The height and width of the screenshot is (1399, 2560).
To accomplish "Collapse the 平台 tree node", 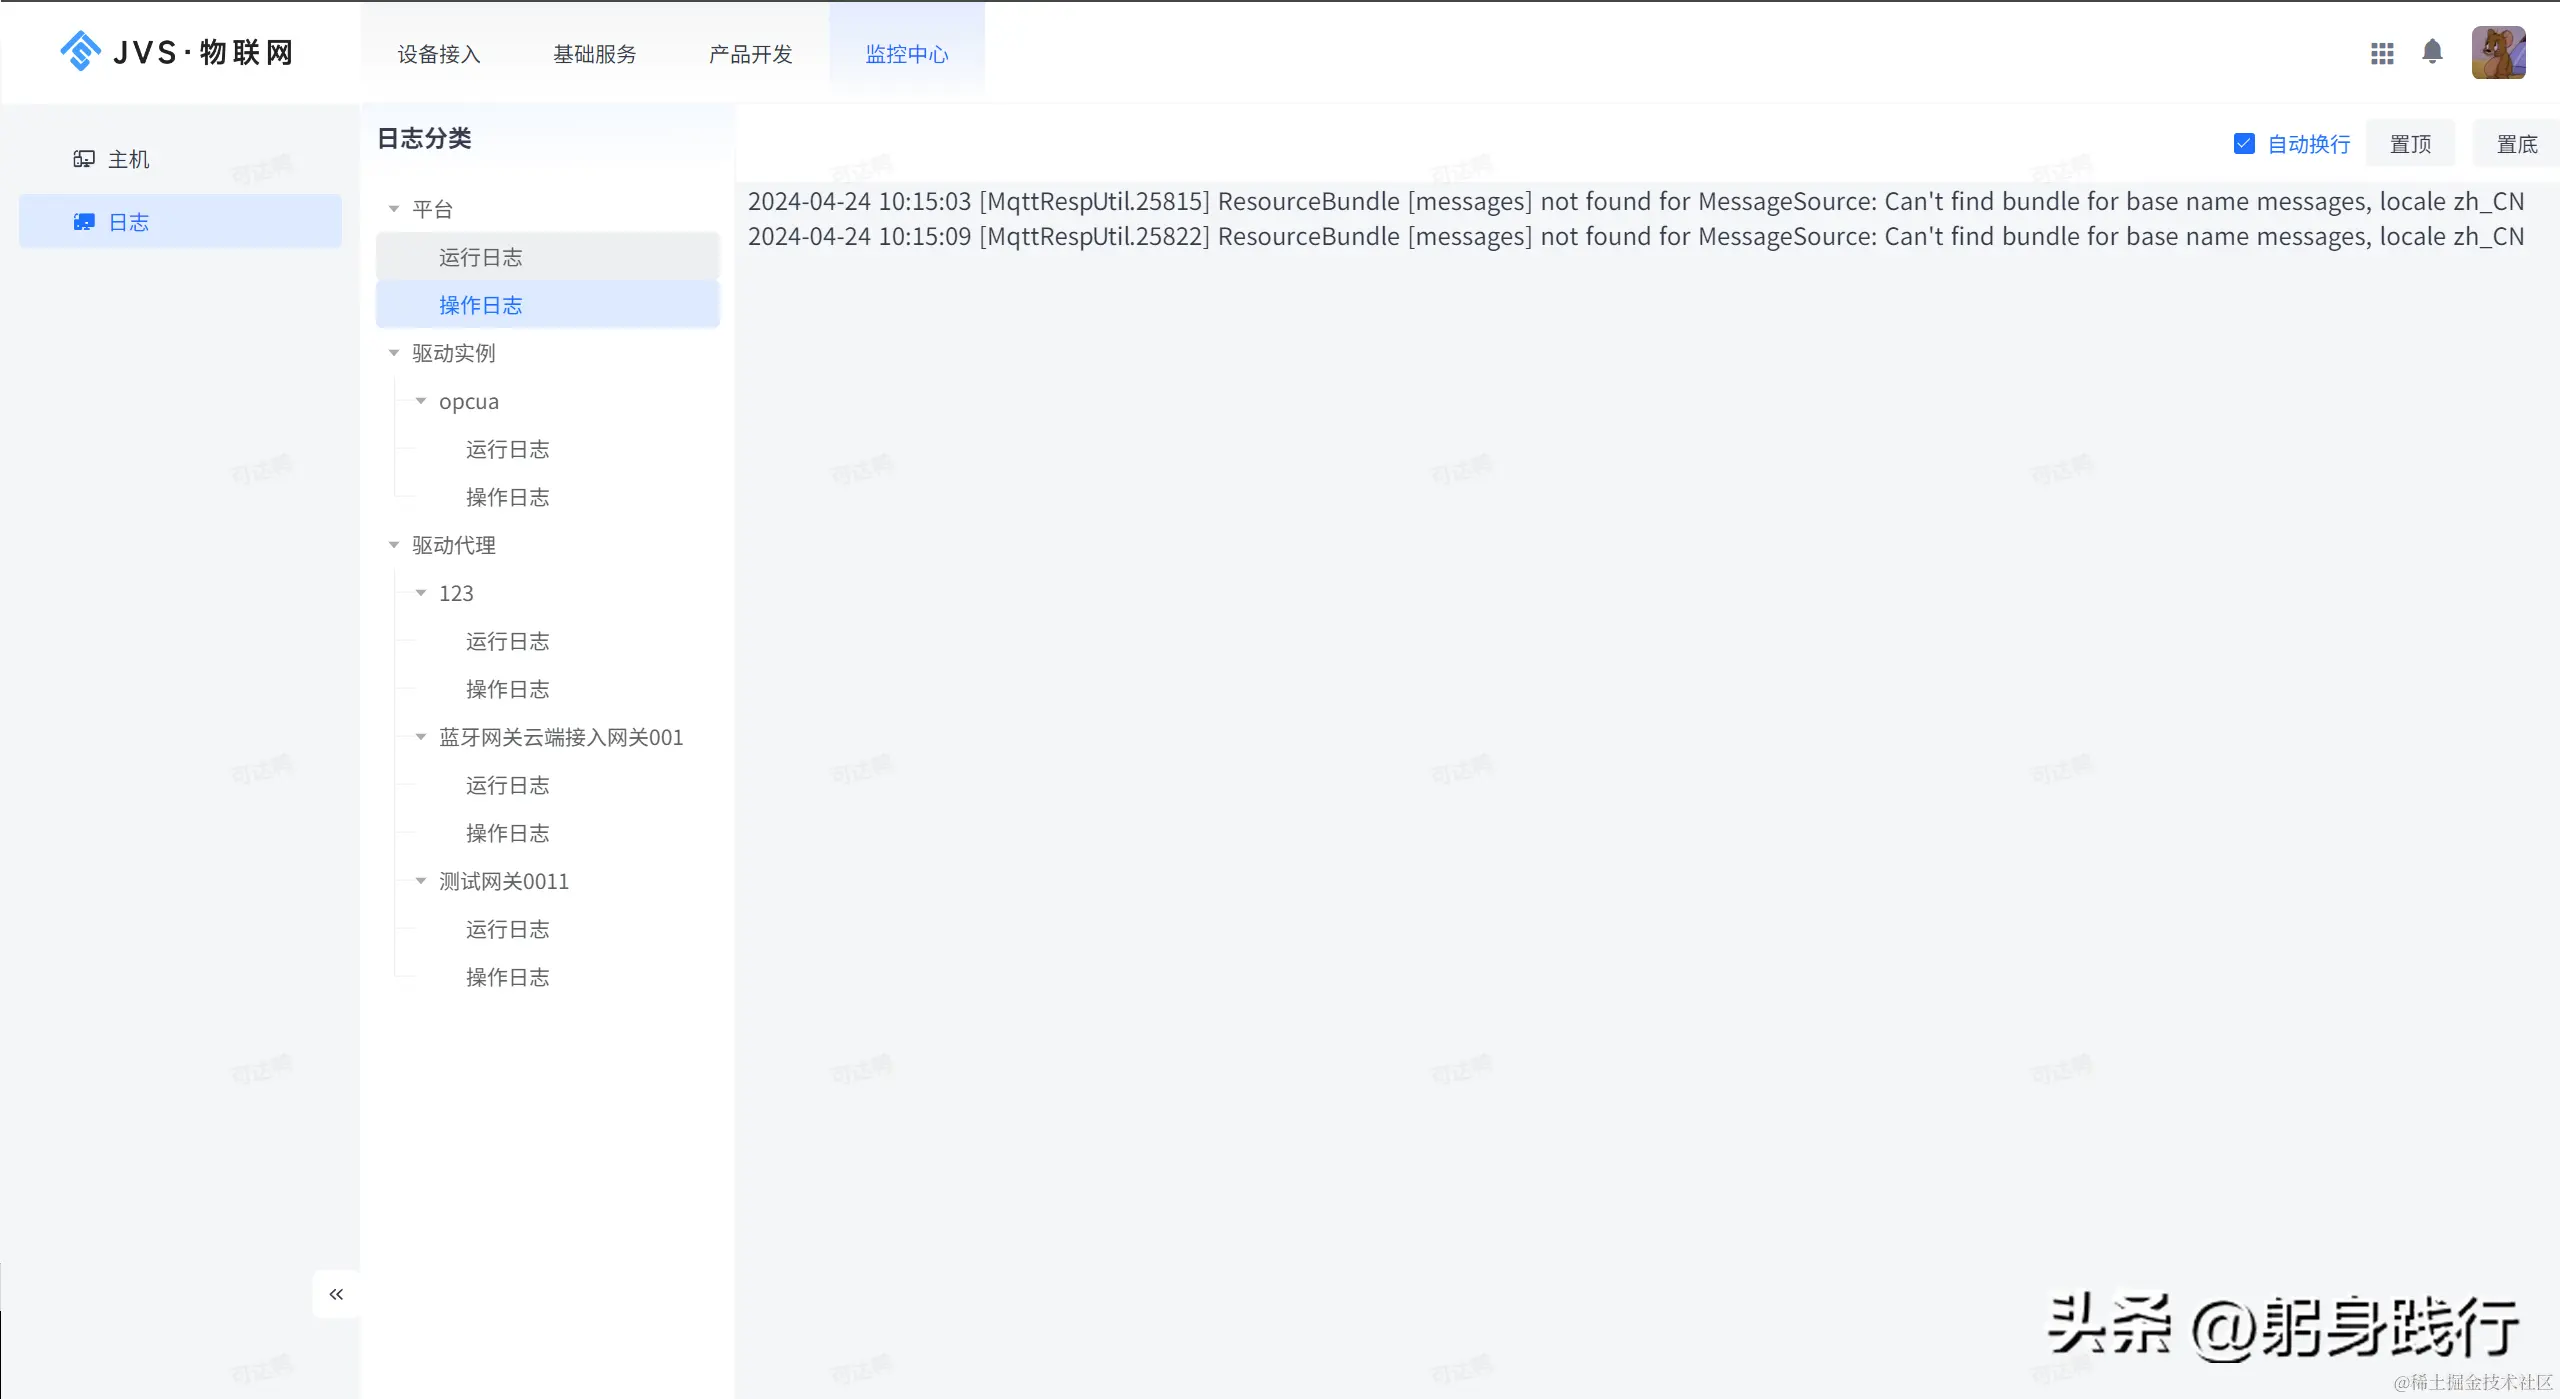I will pyautogui.click(x=394, y=209).
